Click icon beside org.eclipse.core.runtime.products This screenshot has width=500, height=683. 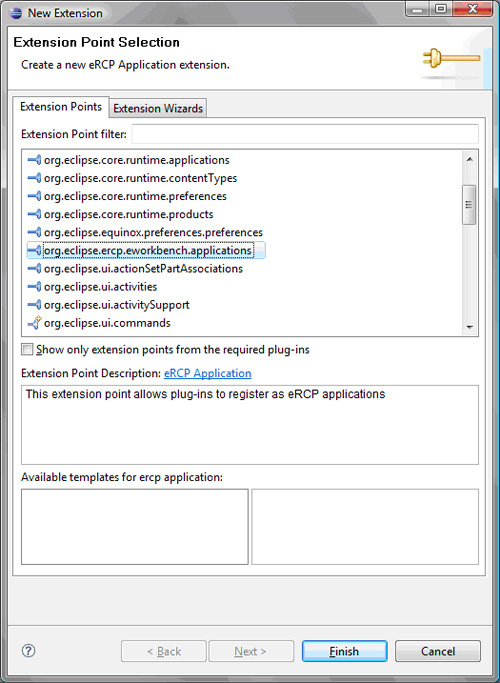(x=34, y=214)
